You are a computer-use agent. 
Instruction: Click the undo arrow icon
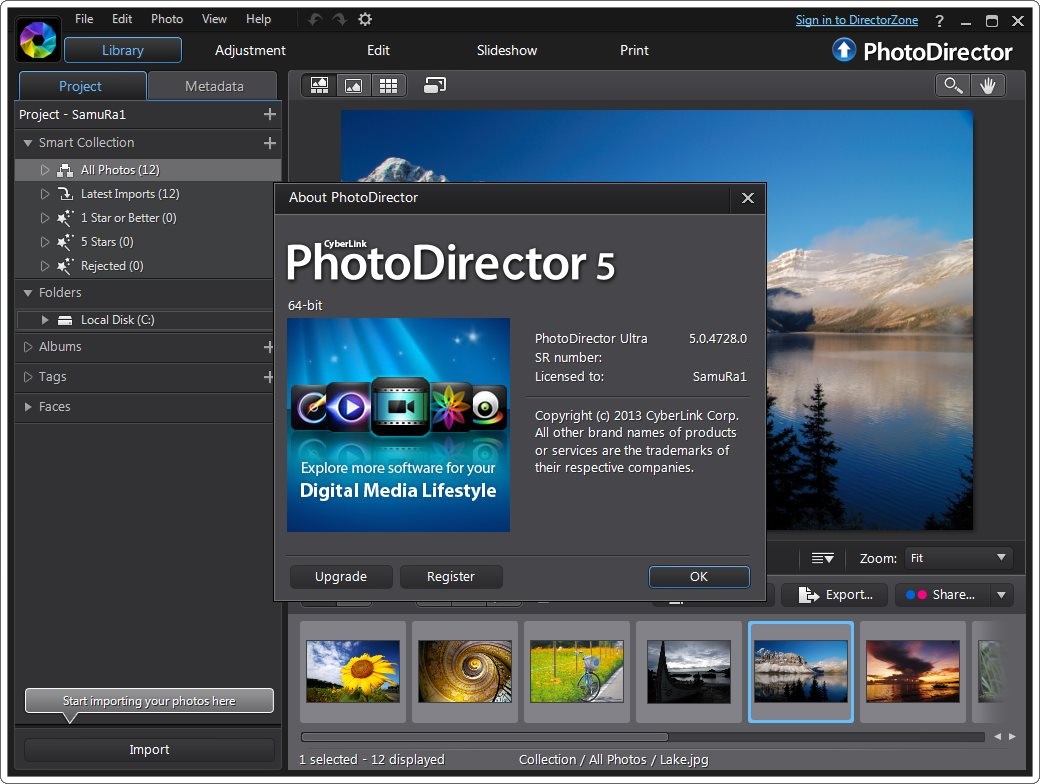[x=315, y=20]
